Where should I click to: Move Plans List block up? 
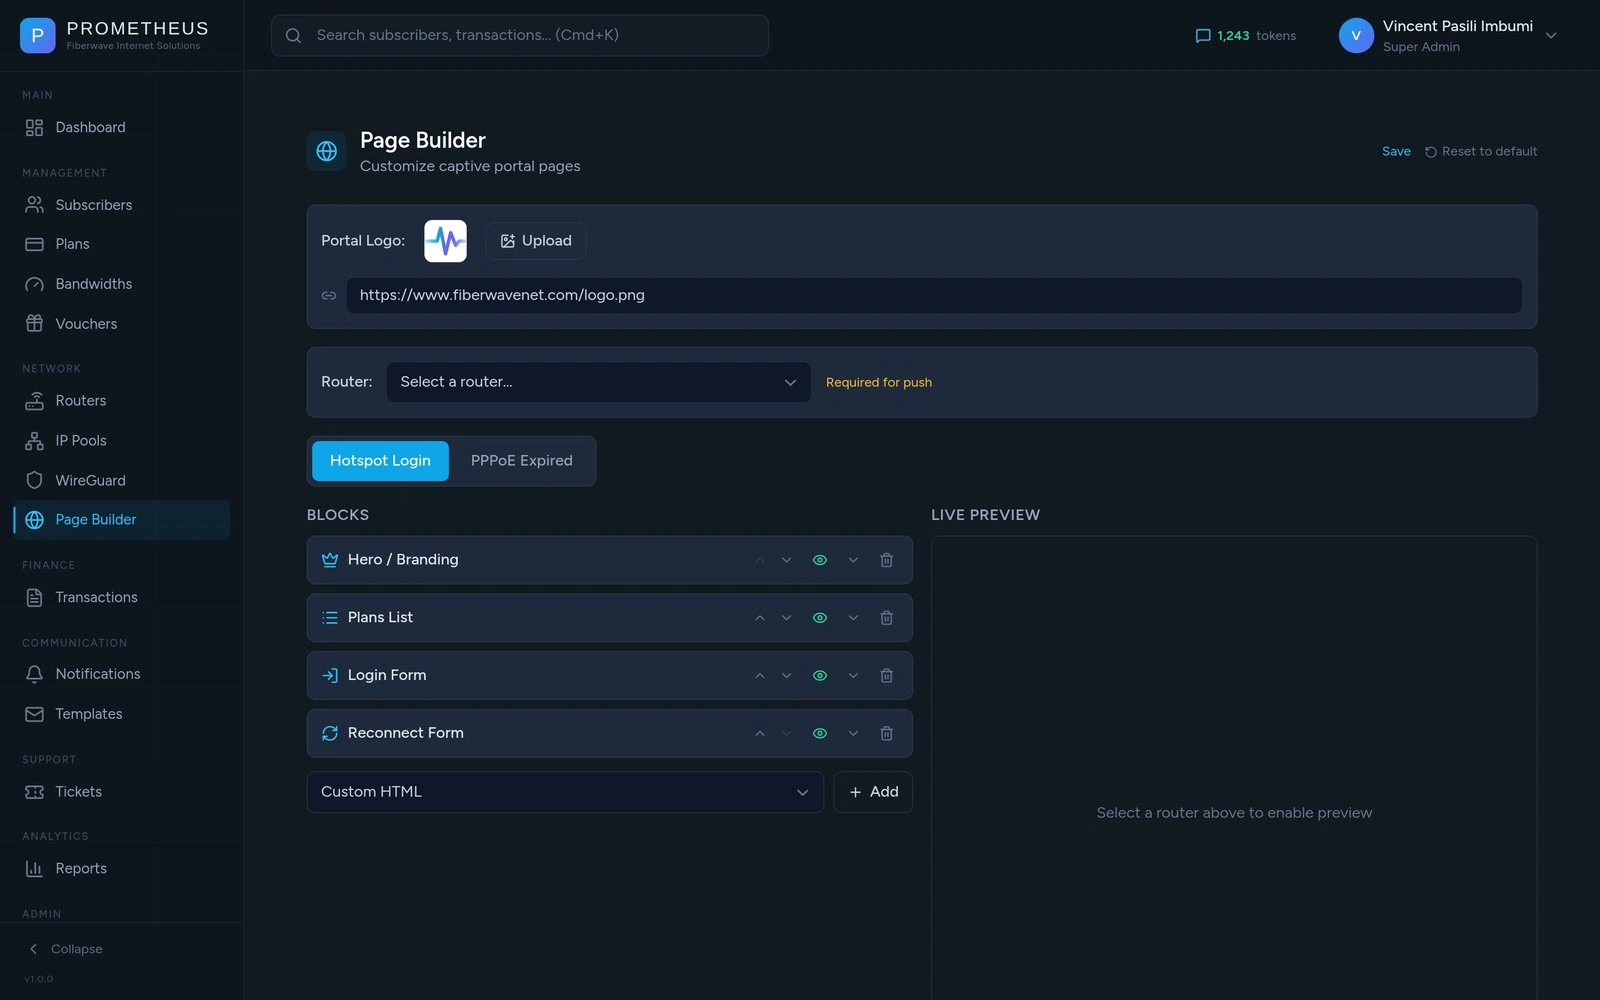(760, 618)
